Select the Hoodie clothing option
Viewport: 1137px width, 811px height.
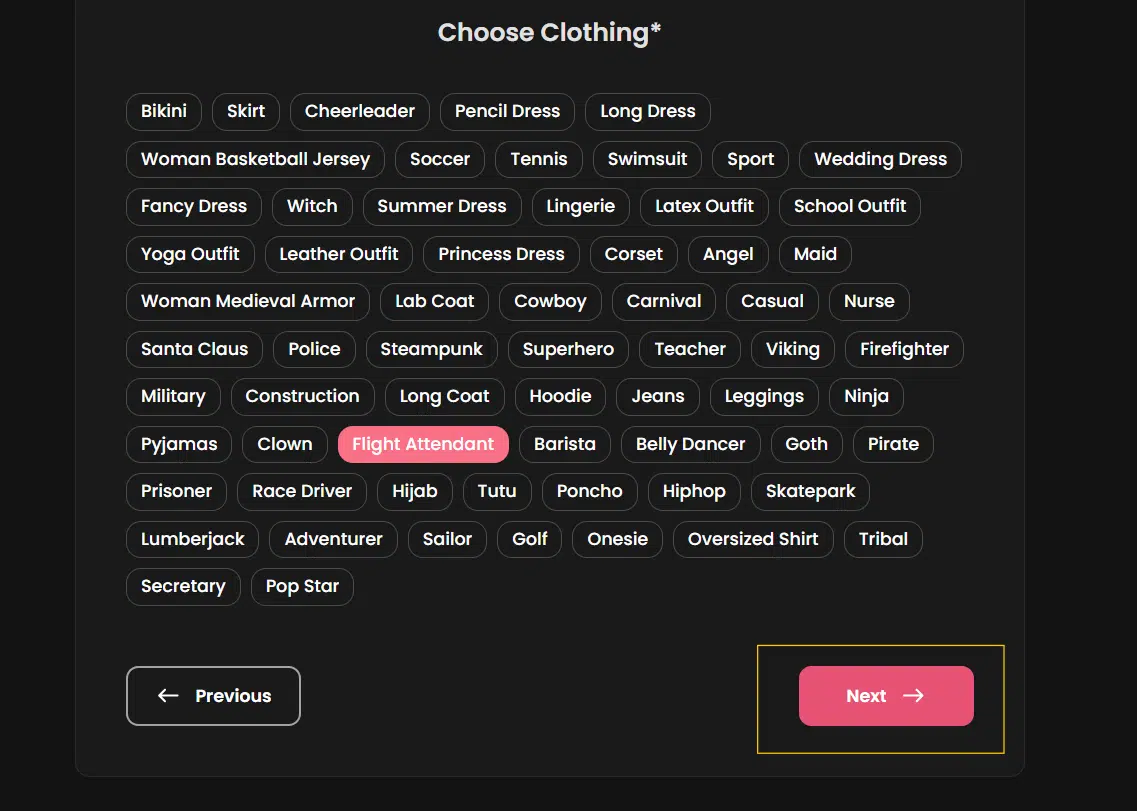(x=560, y=396)
